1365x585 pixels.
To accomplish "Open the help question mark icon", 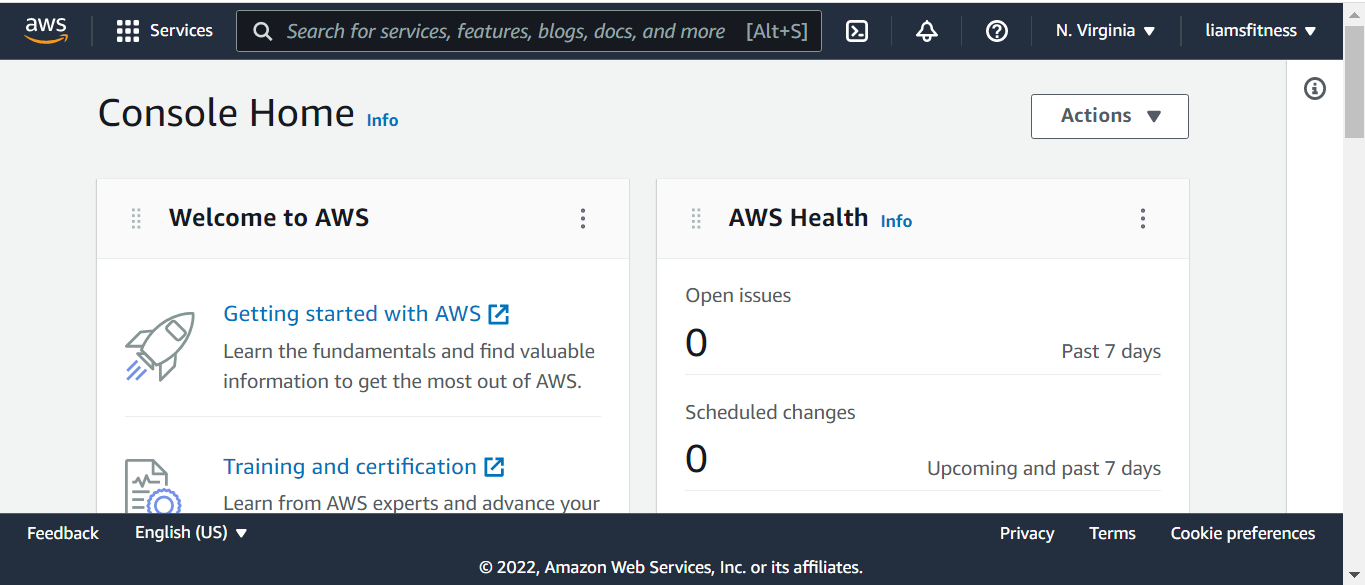I will (x=996, y=31).
